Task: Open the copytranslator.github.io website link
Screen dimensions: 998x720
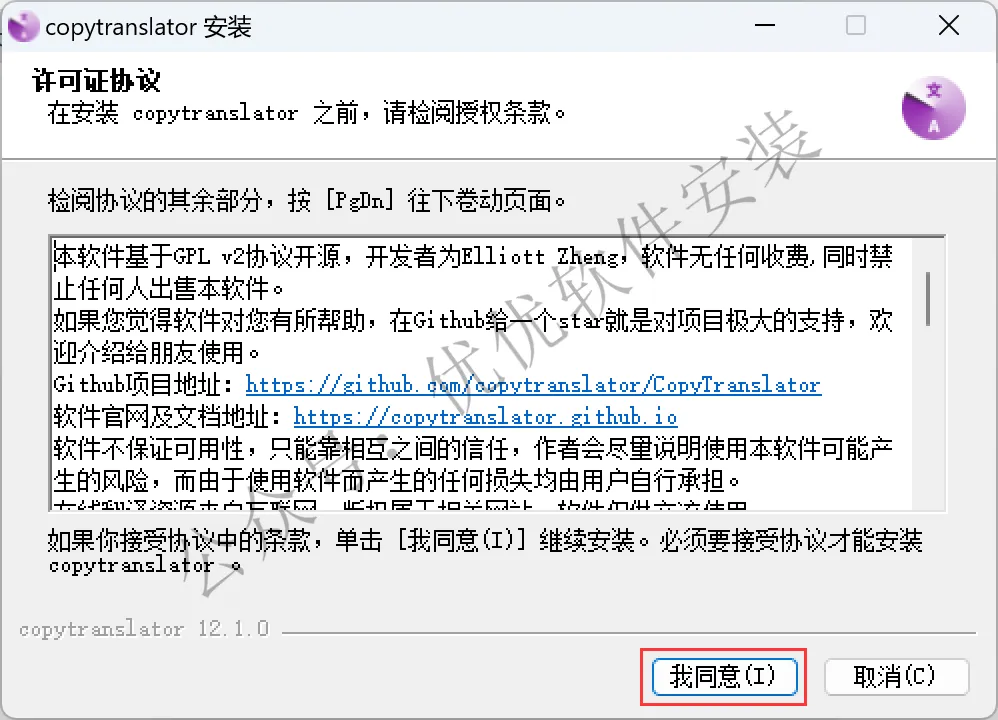Action: 485,418
